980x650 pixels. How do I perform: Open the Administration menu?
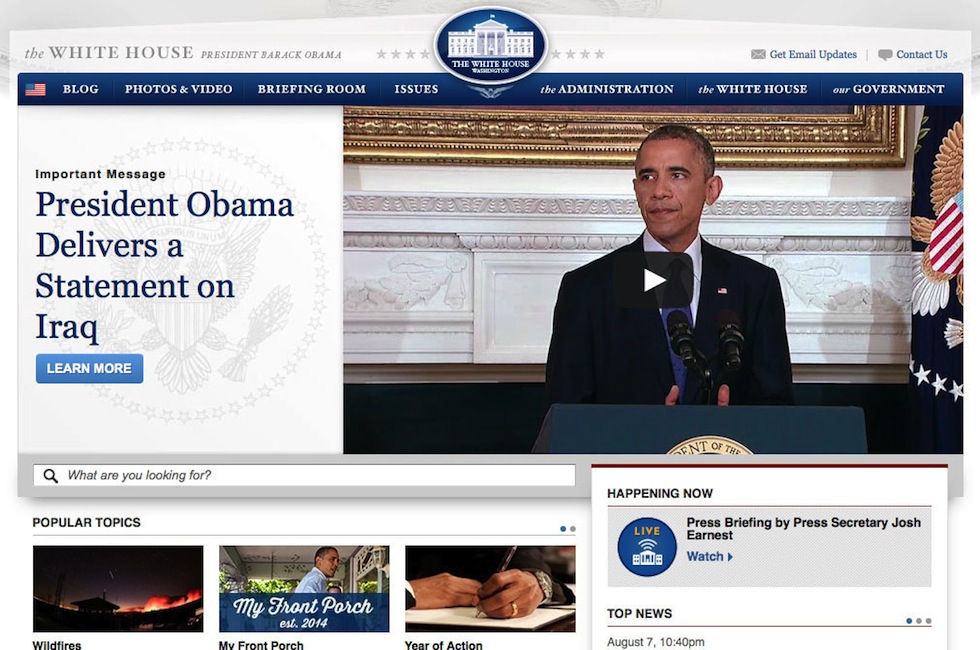[607, 89]
